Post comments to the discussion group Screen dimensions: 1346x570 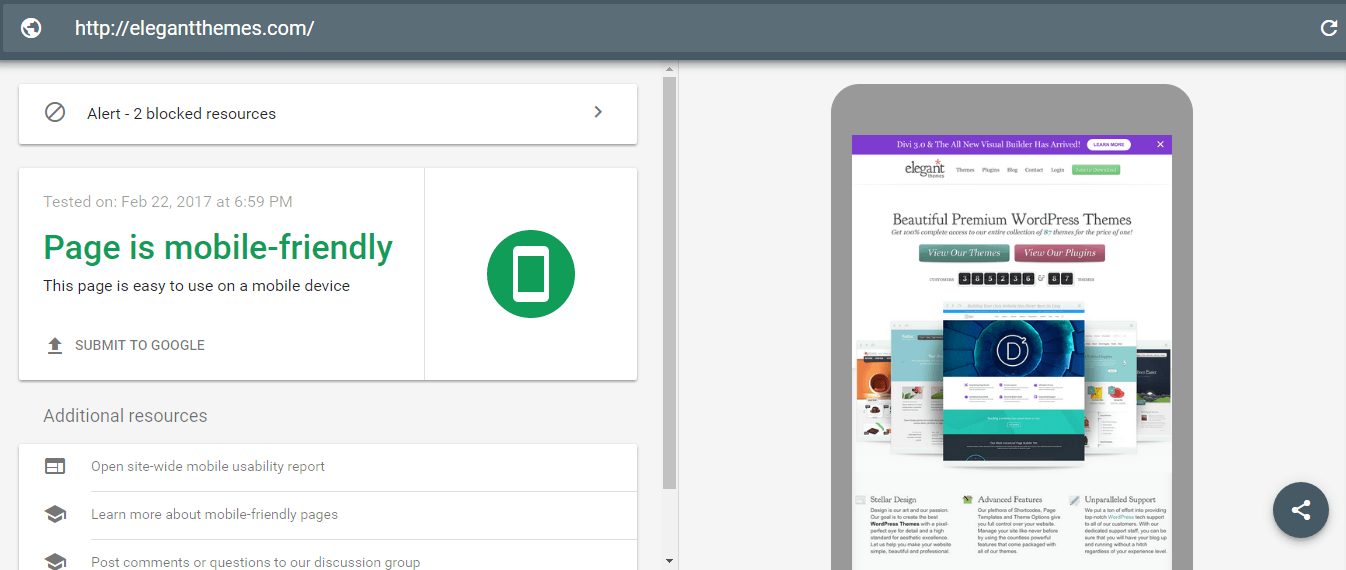pos(255,562)
